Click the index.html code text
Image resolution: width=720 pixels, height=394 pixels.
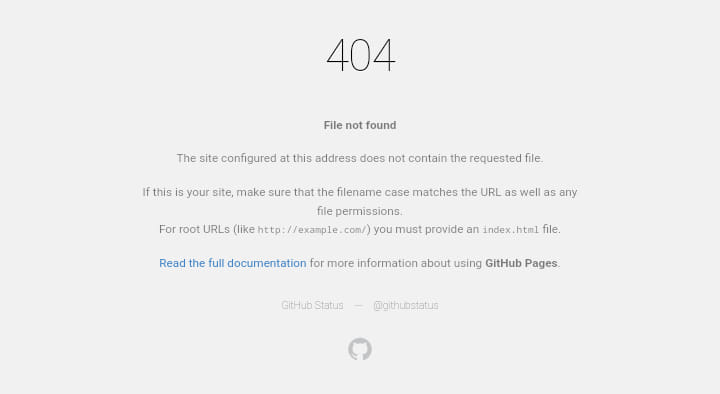[x=510, y=230]
